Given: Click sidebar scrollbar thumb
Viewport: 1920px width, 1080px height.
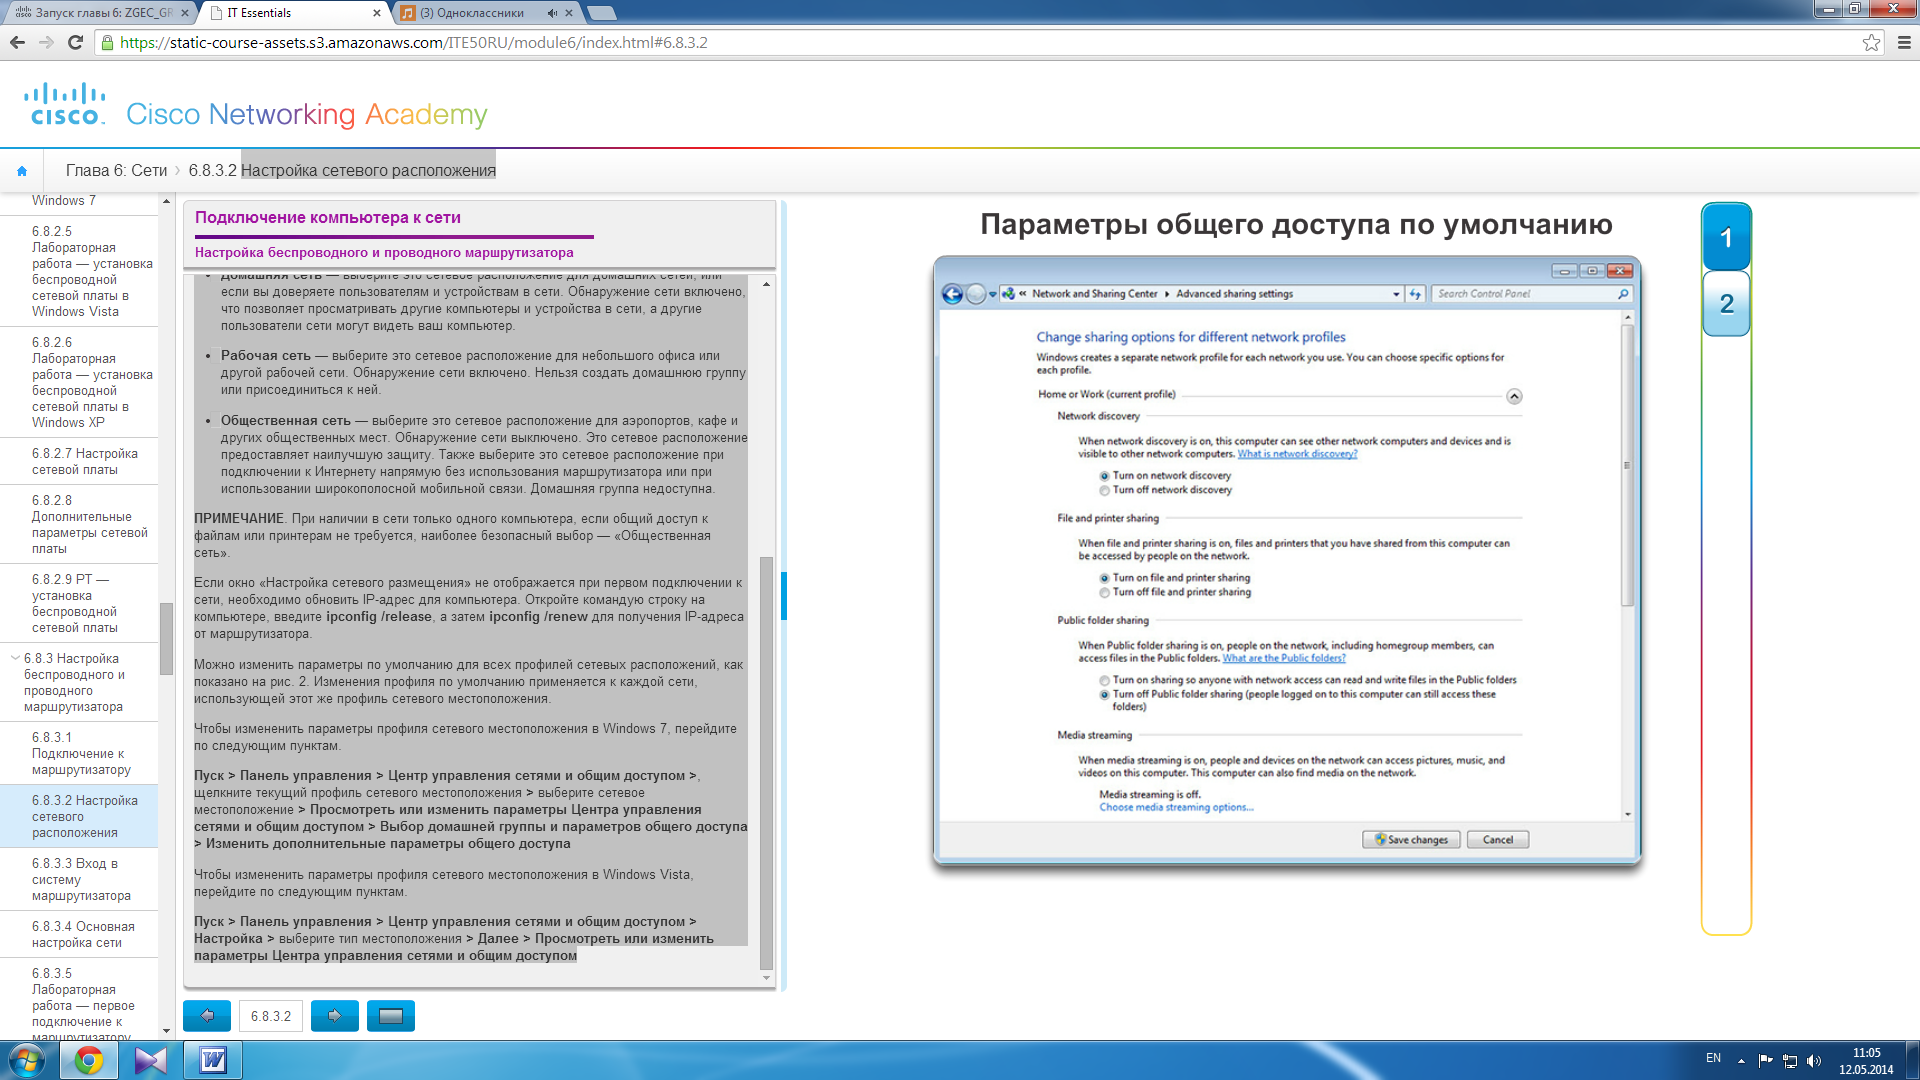Looking at the screenshot, I should pos(166,638).
